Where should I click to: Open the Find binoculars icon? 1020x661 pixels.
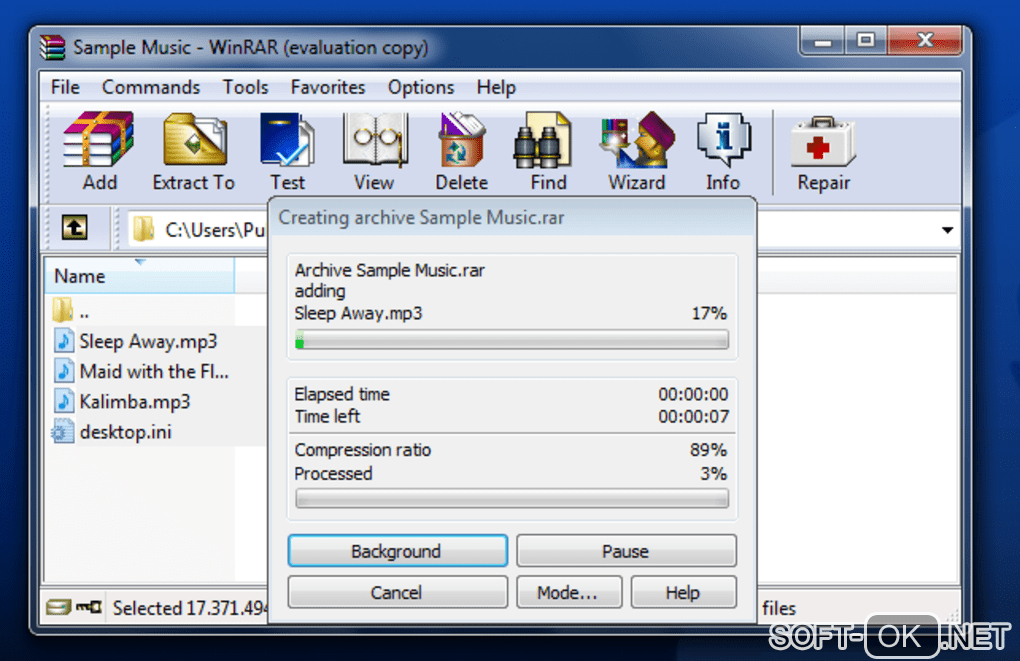click(542, 139)
